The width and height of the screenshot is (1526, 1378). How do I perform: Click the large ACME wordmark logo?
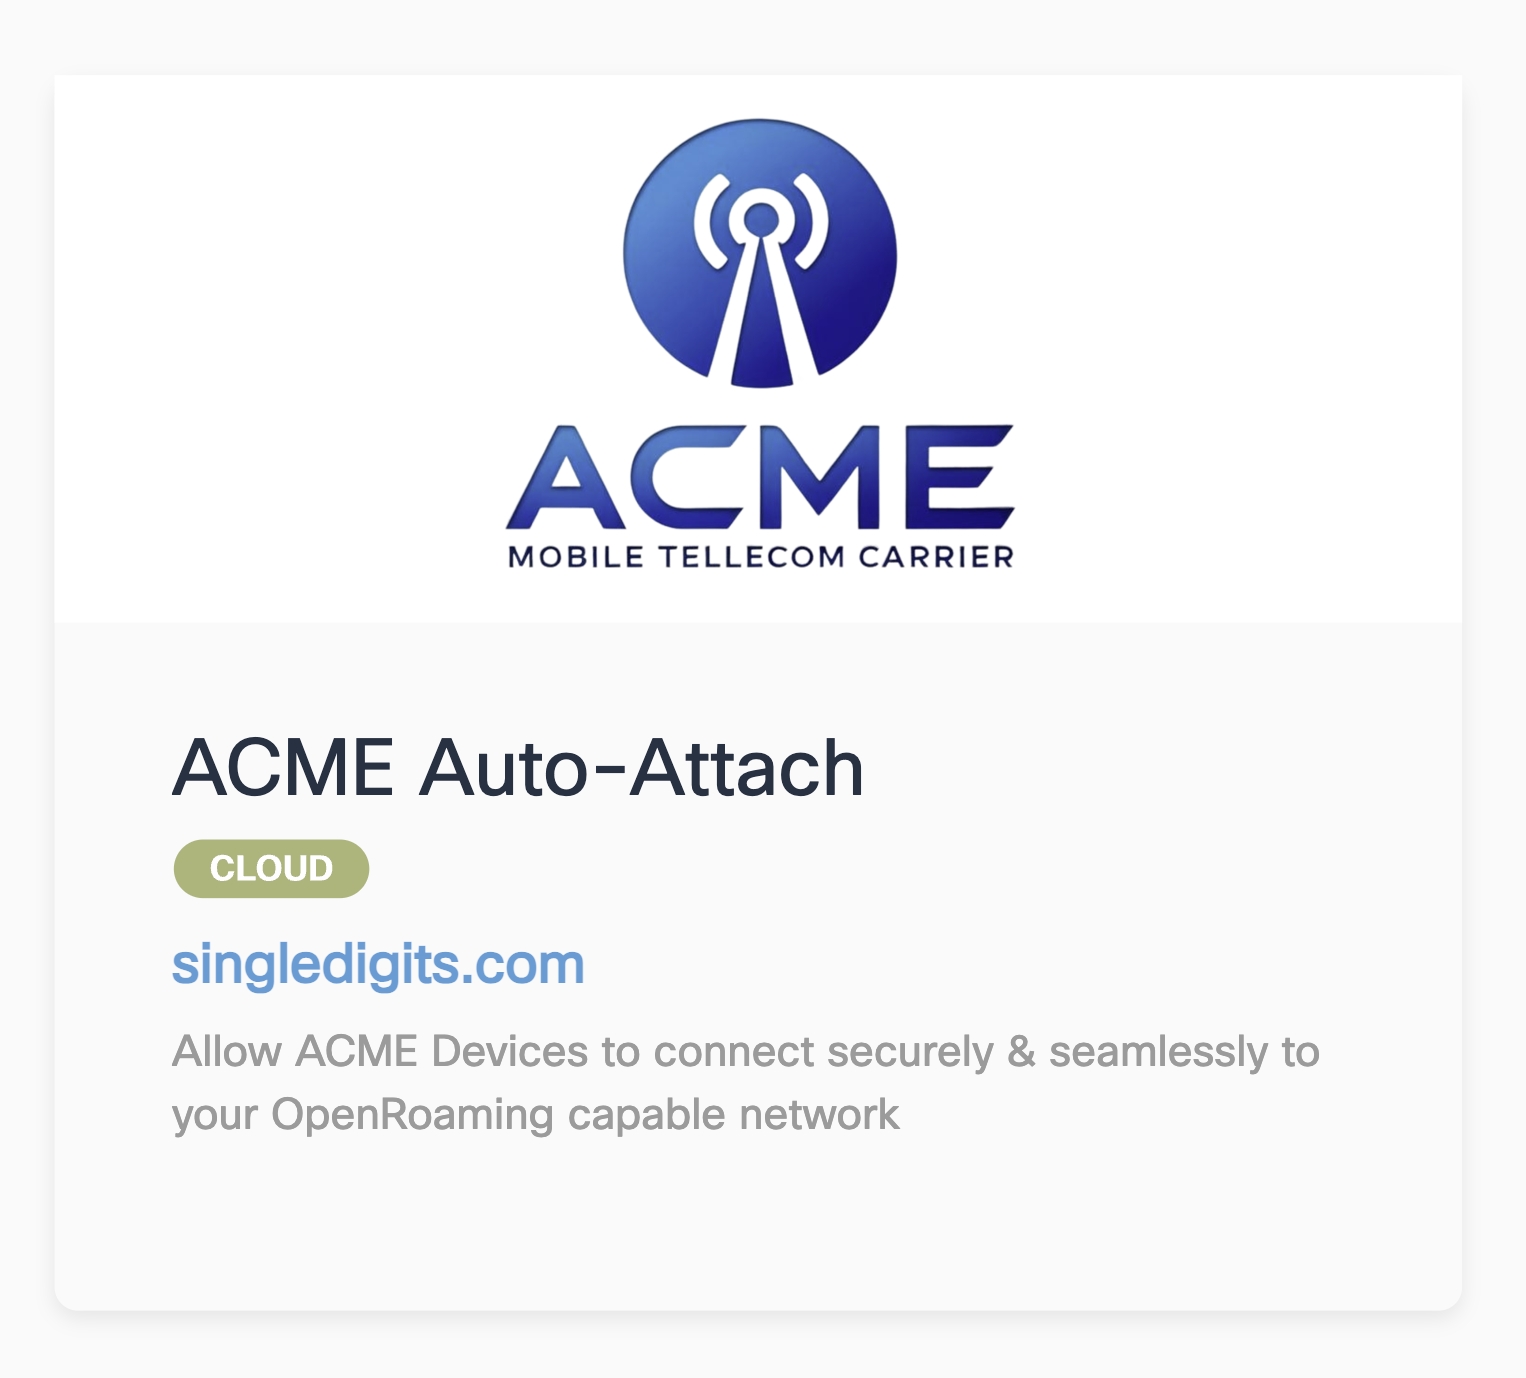point(760,477)
